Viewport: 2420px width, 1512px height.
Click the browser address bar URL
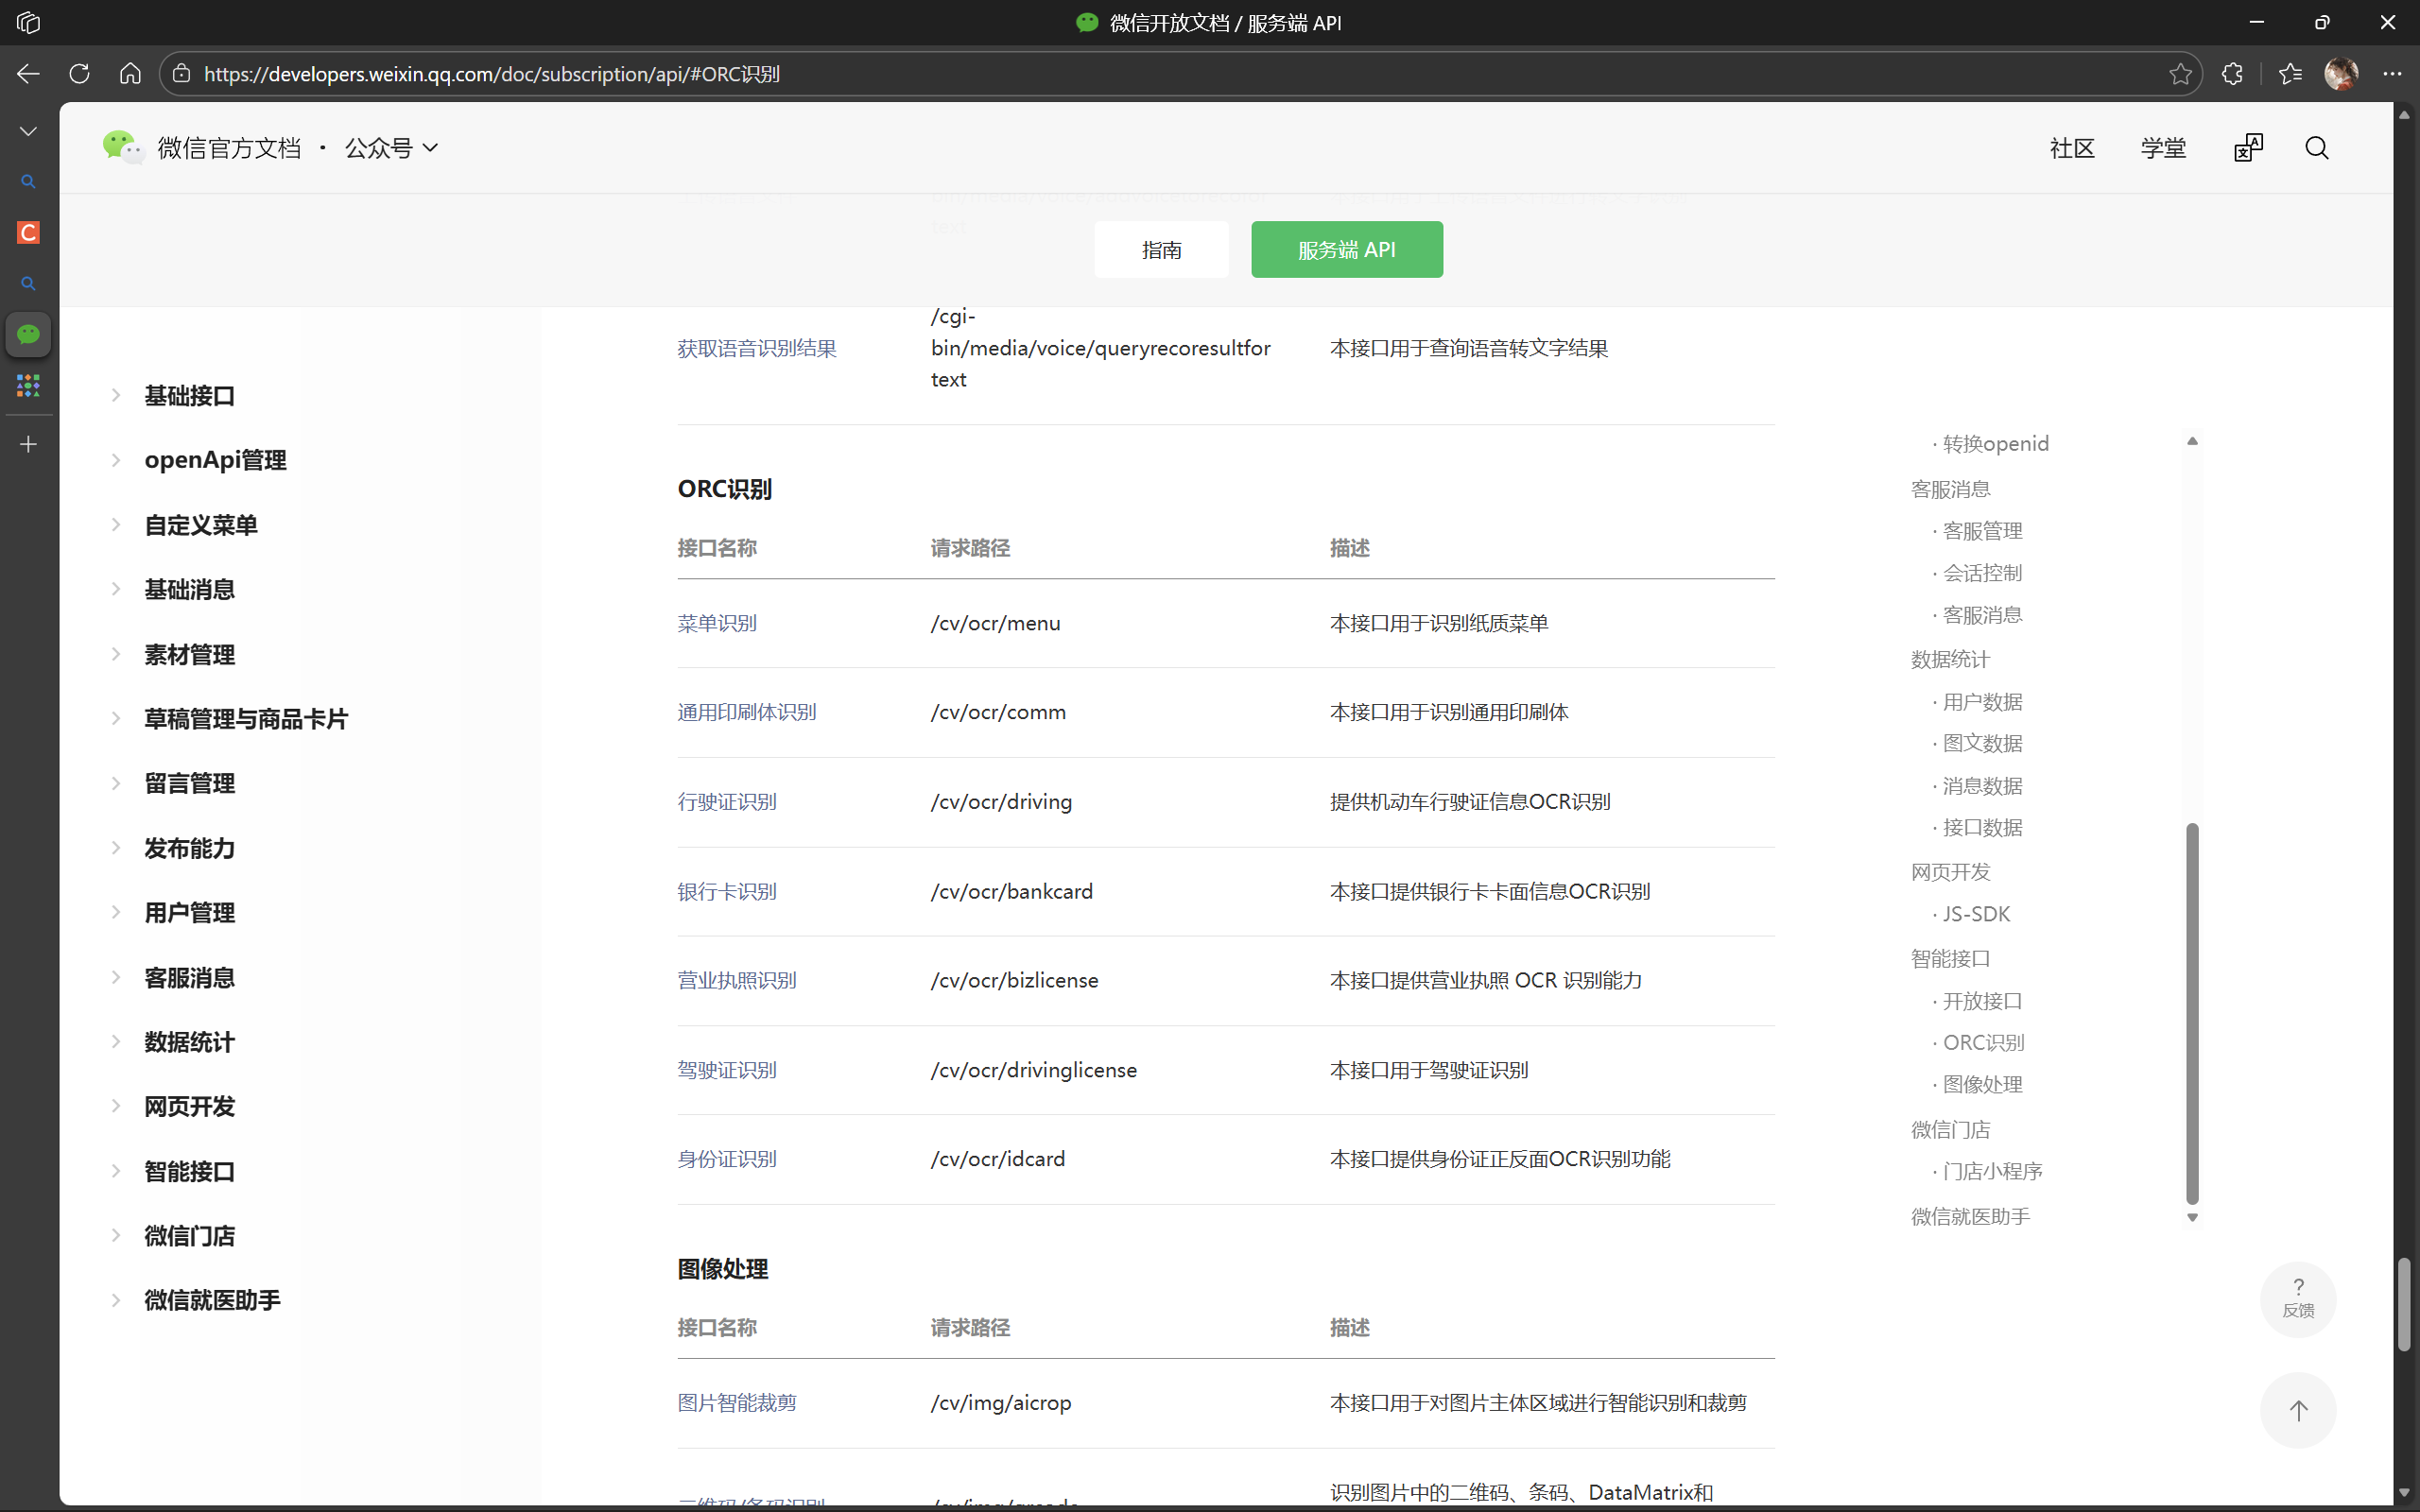[491, 74]
